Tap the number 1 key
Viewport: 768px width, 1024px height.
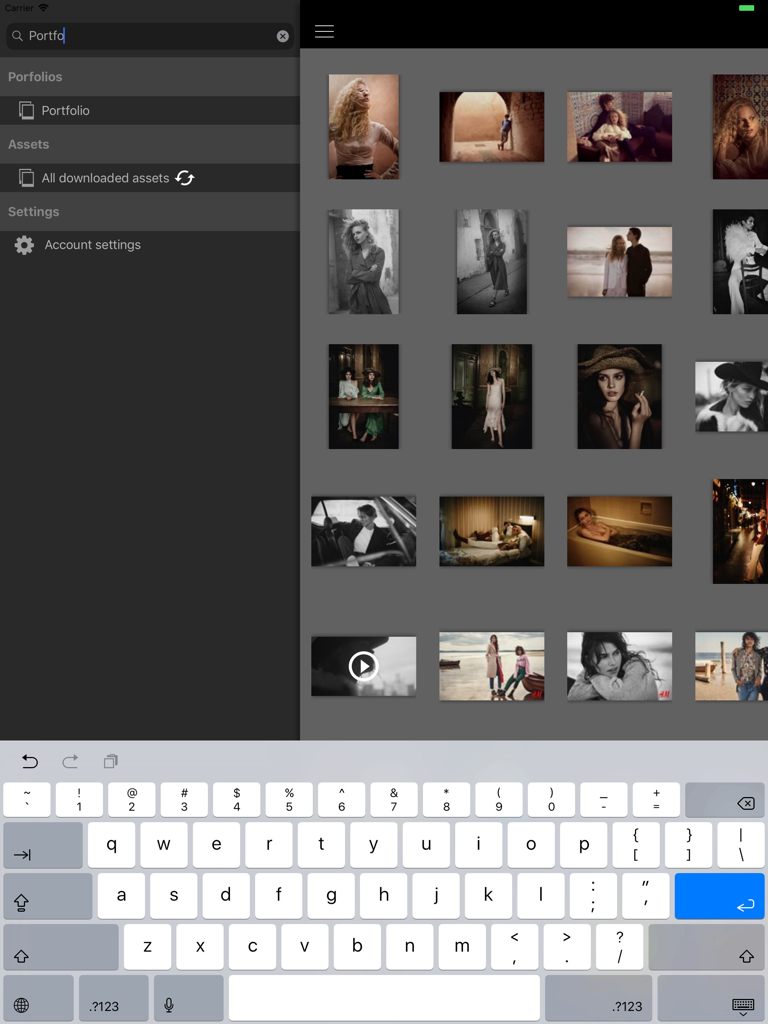[x=79, y=800]
